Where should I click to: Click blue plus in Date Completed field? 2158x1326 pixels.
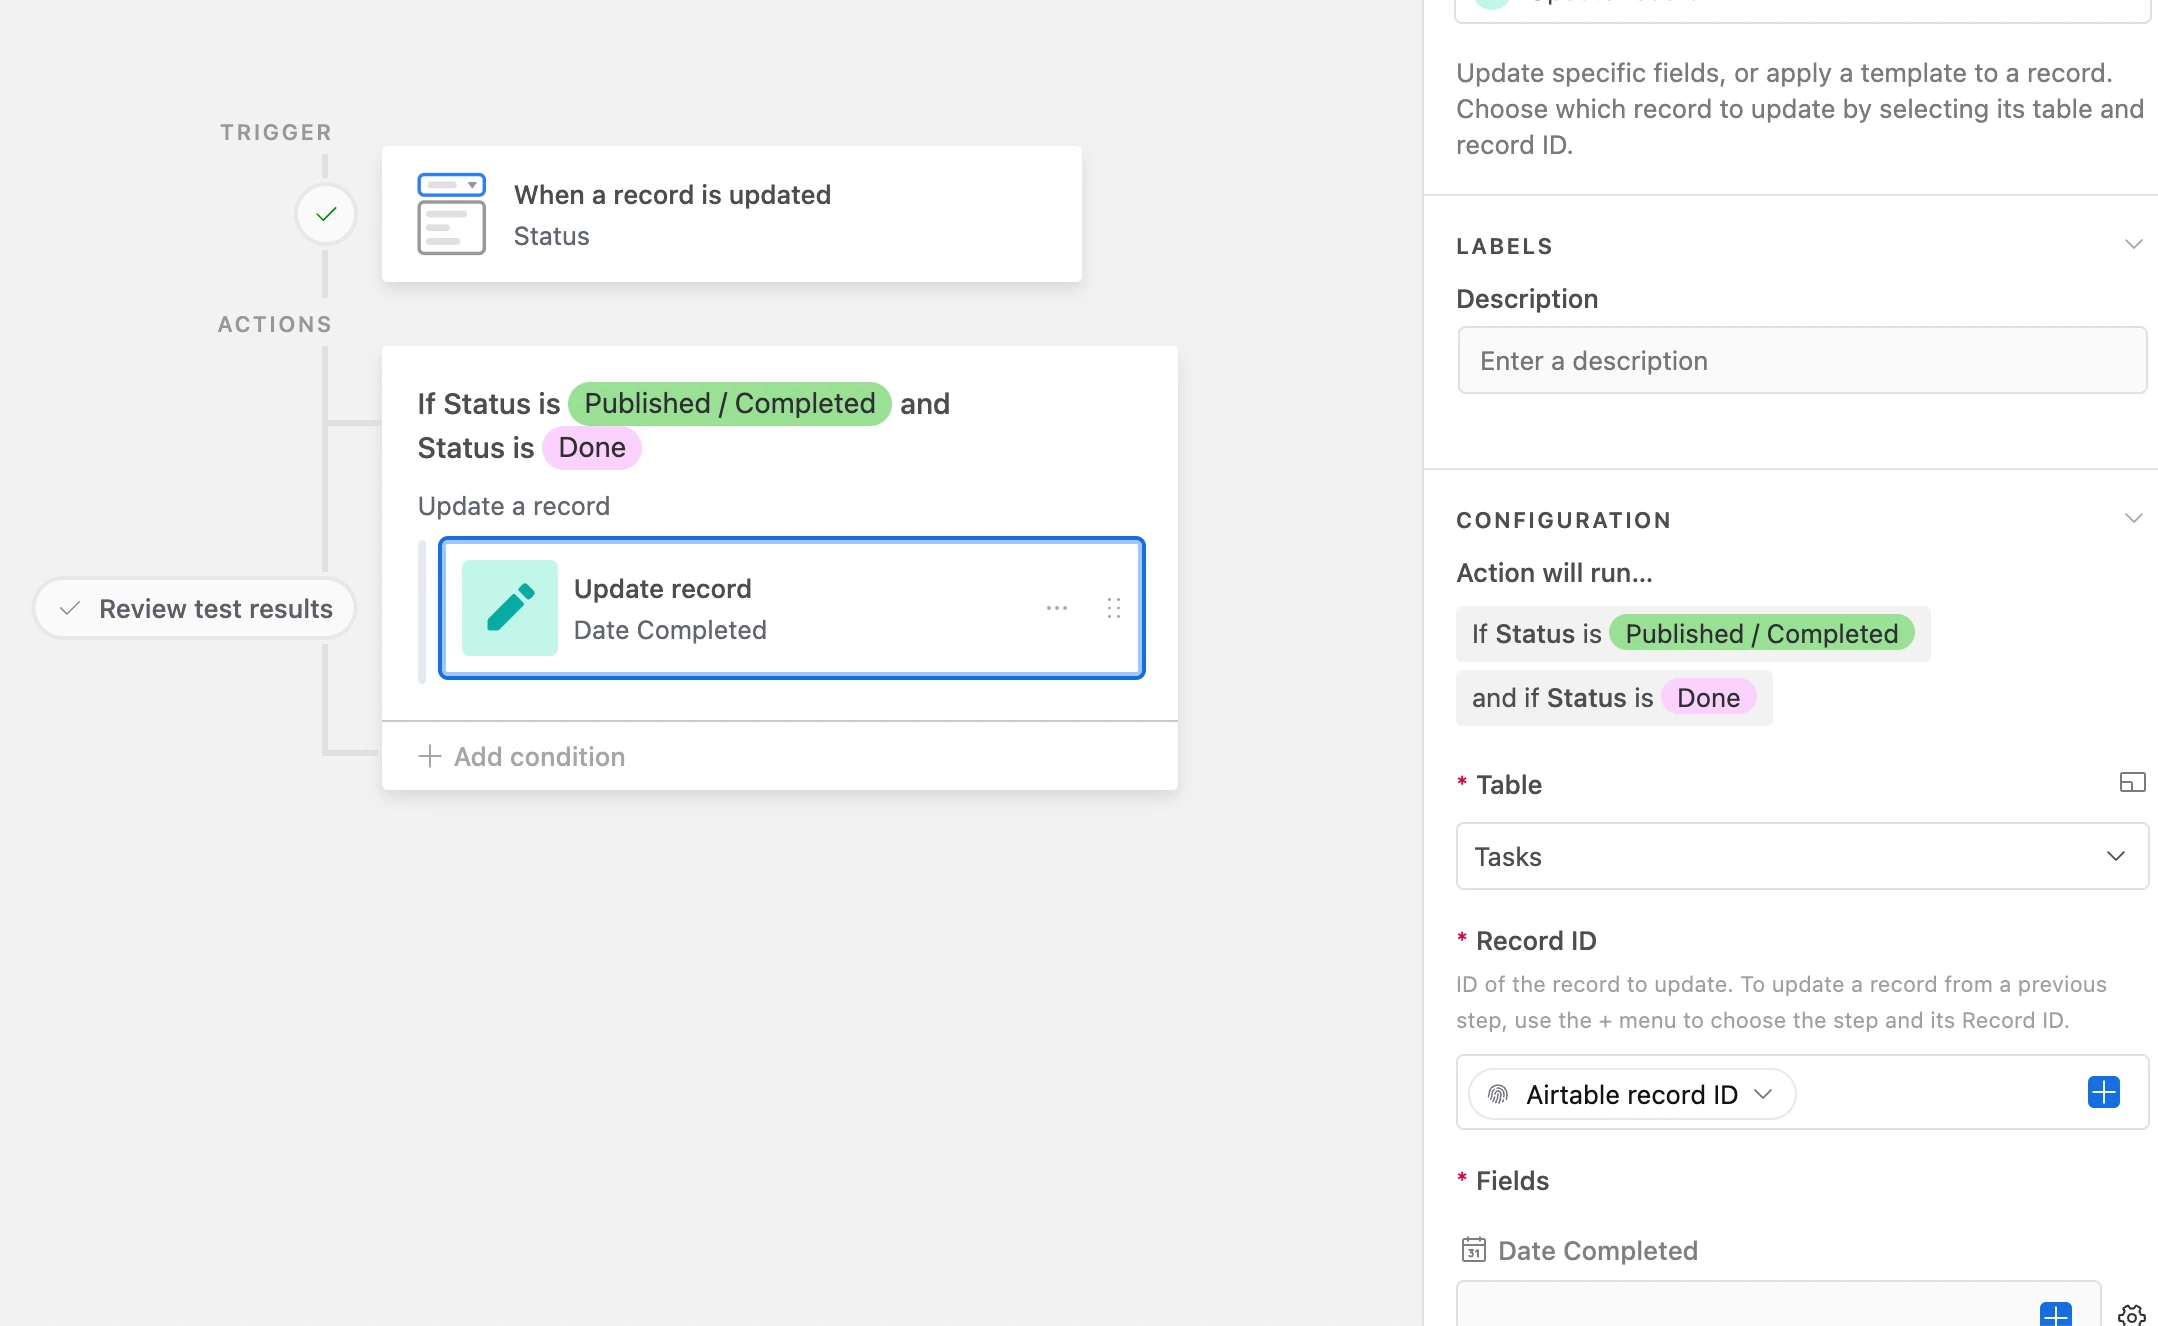tap(2055, 1314)
